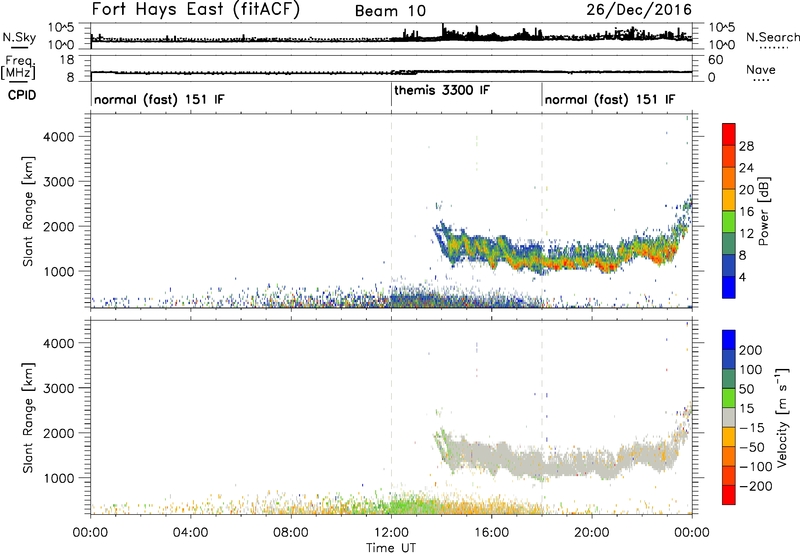Click the '28' tick of the power colorbar
Image resolution: width=800 pixels, height=554 pixels.
[x=746, y=146]
